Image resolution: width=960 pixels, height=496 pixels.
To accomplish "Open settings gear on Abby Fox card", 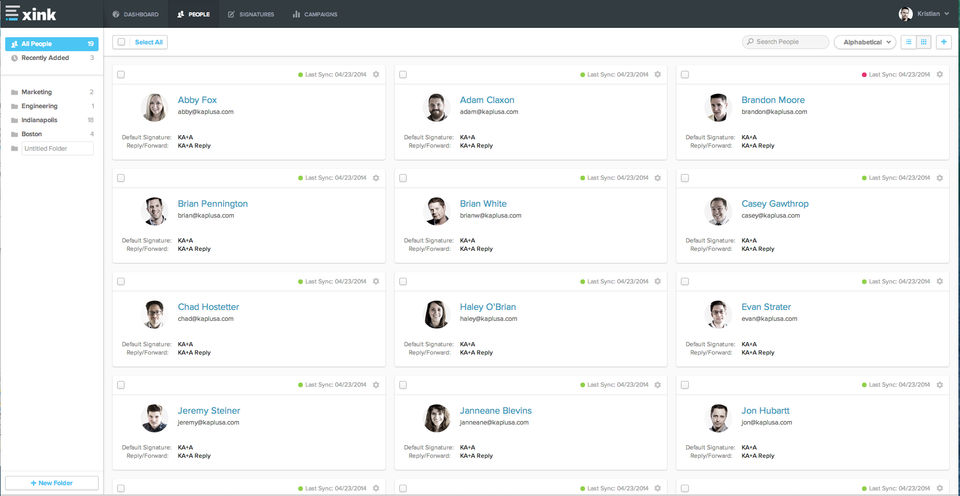I will pyautogui.click(x=376, y=75).
